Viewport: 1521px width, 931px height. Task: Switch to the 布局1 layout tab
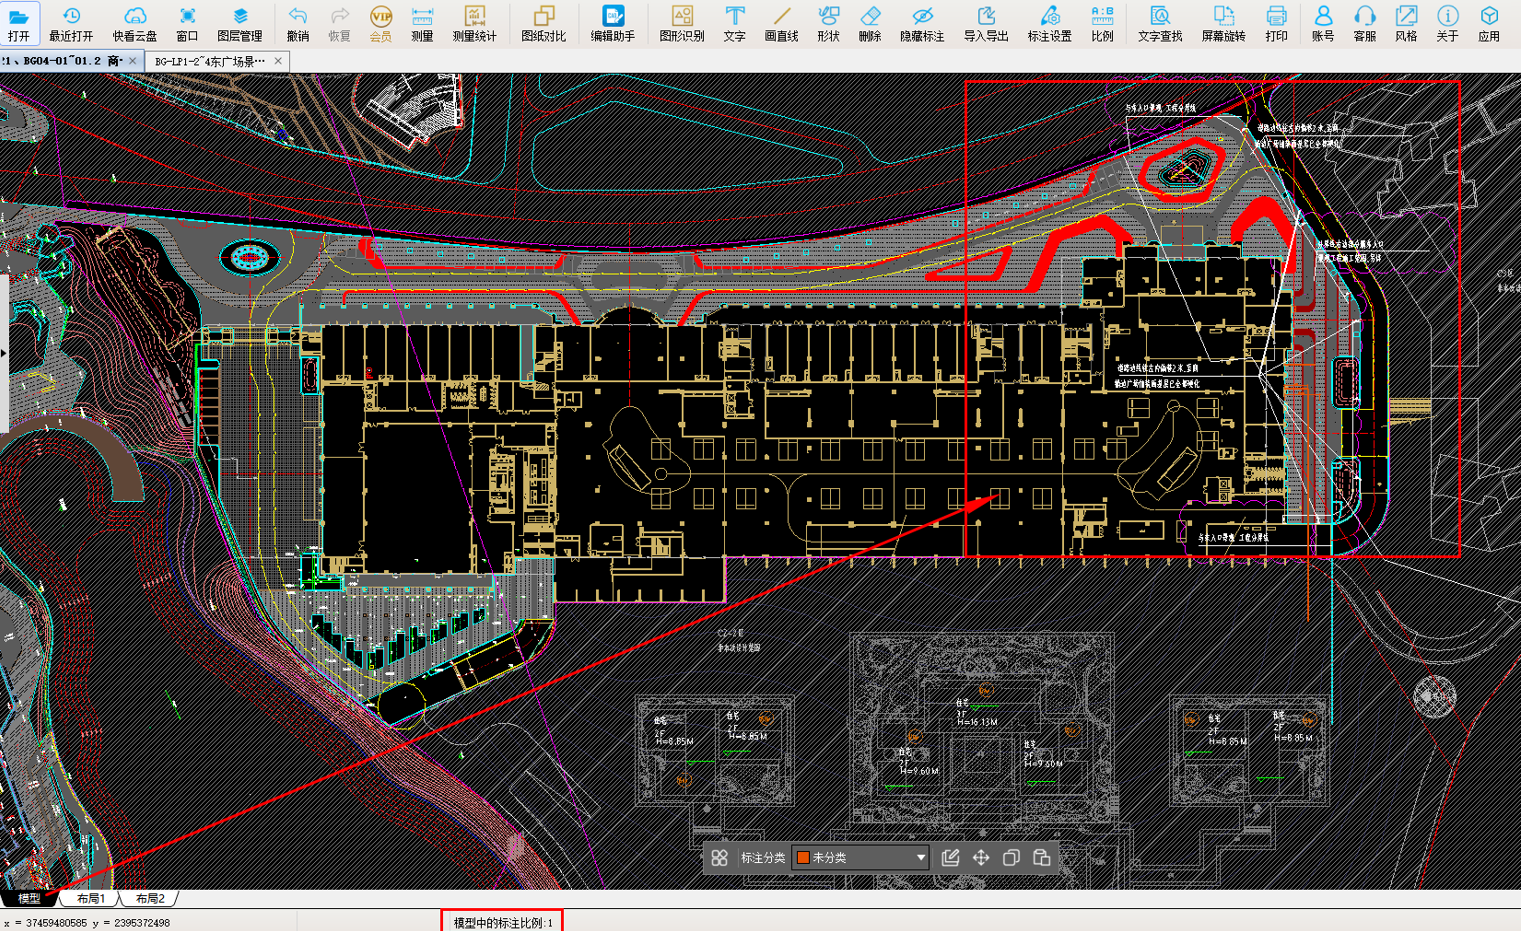coord(91,898)
